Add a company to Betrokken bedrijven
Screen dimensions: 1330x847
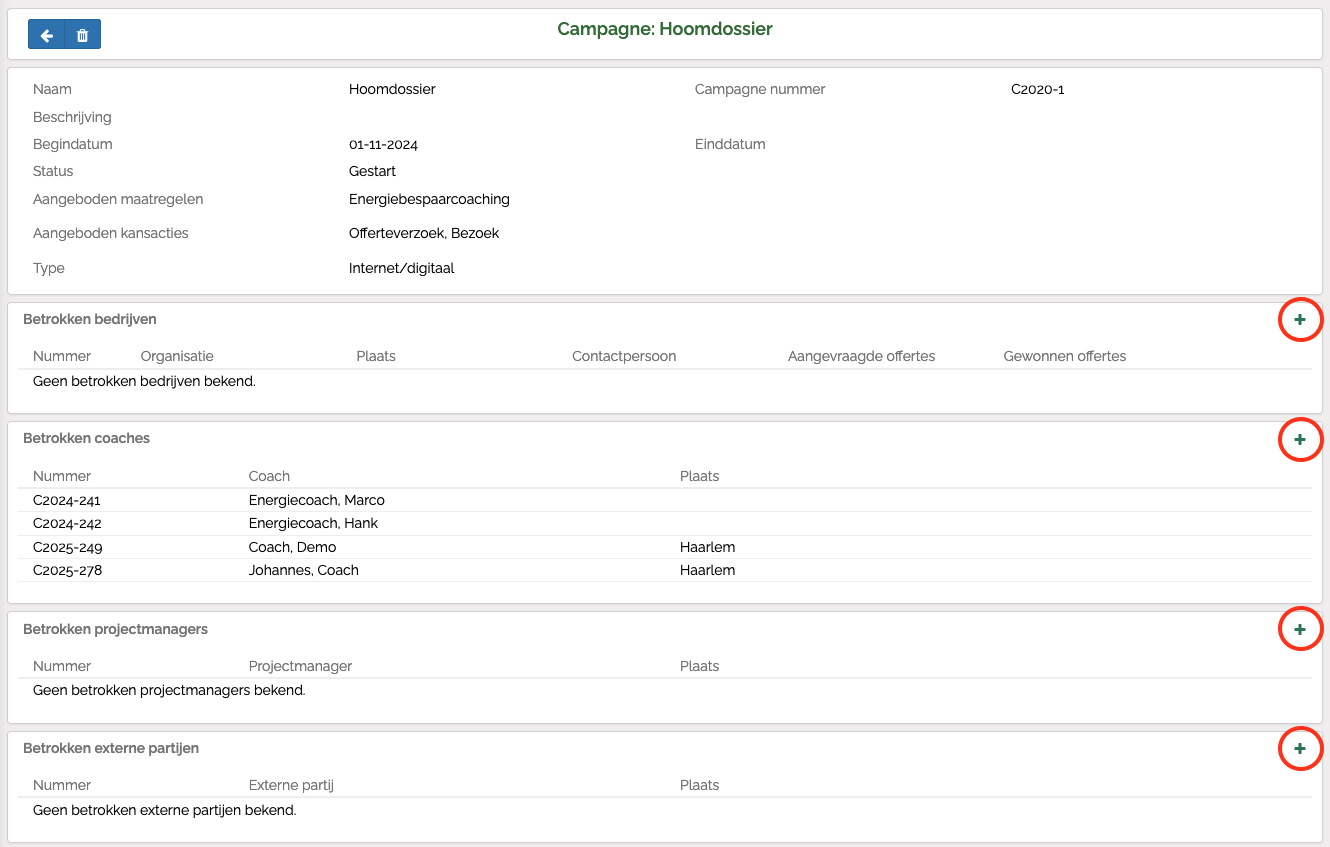[1300, 320]
